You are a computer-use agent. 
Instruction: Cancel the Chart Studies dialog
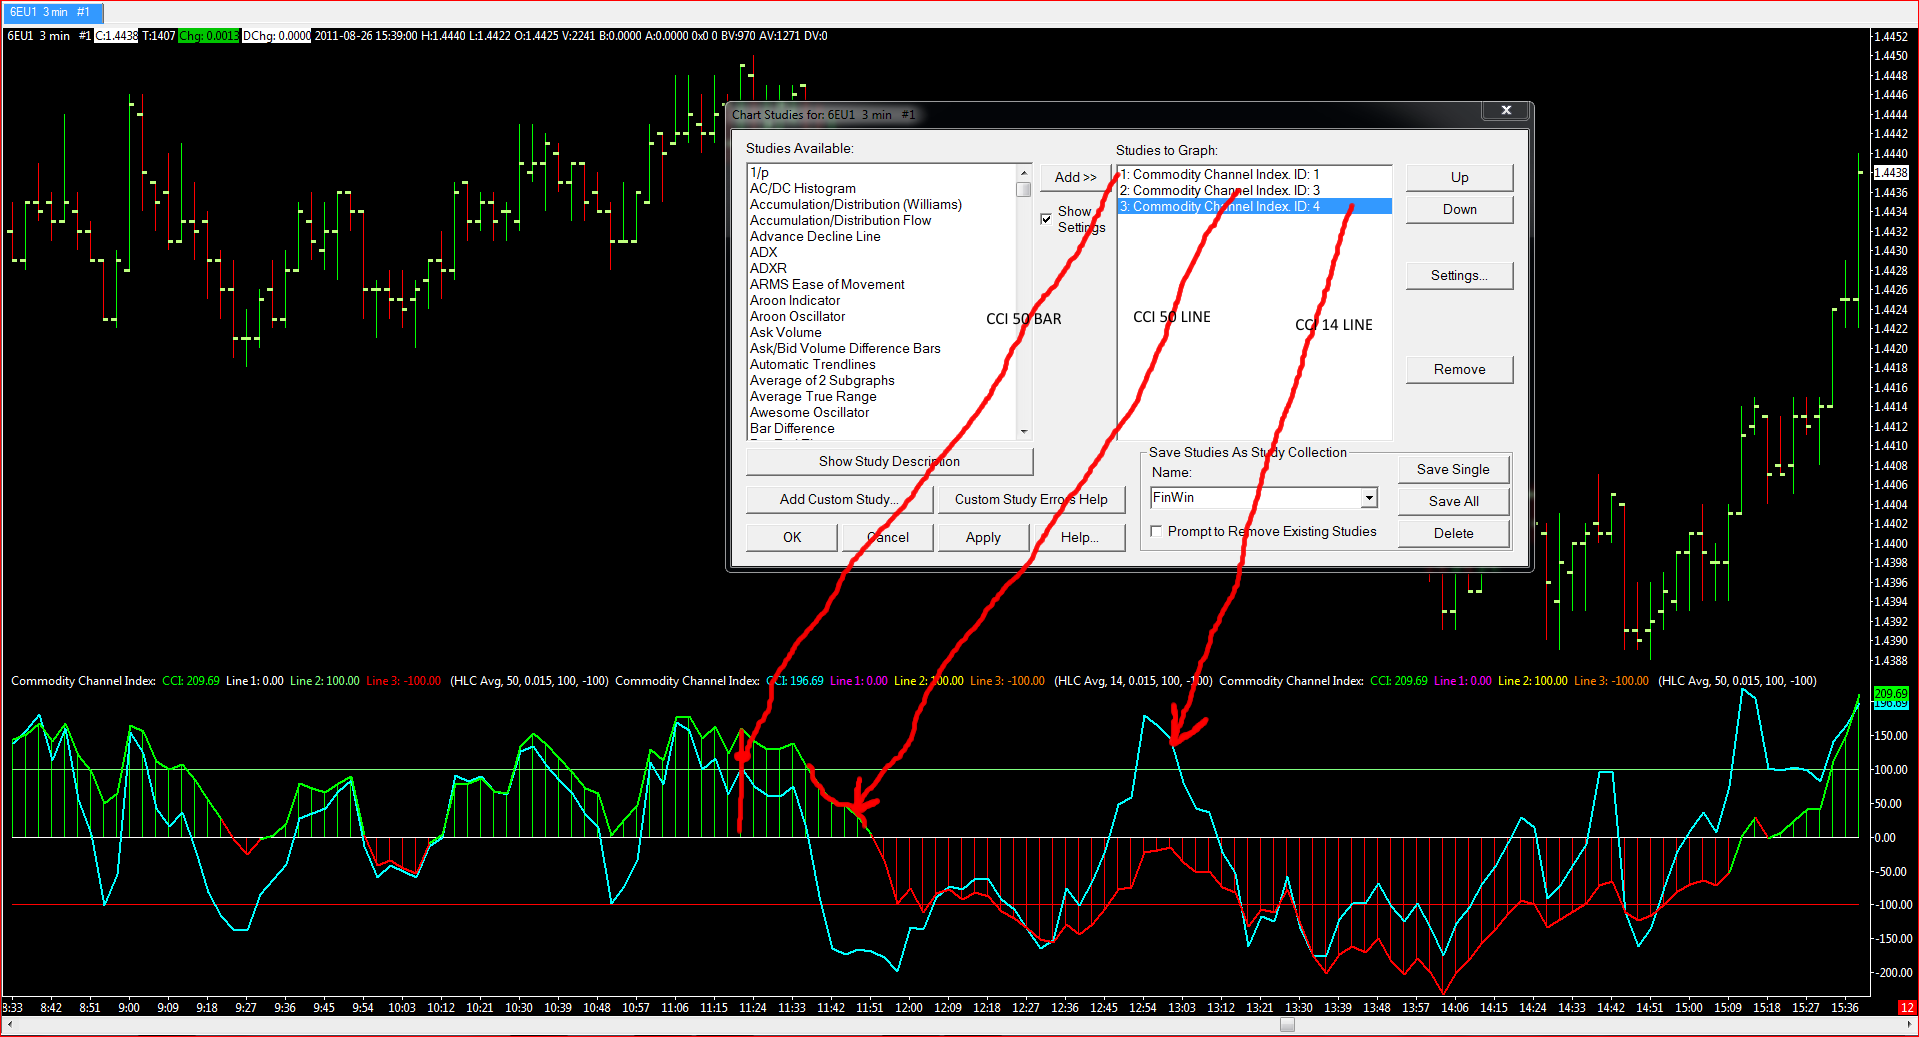click(x=888, y=537)
